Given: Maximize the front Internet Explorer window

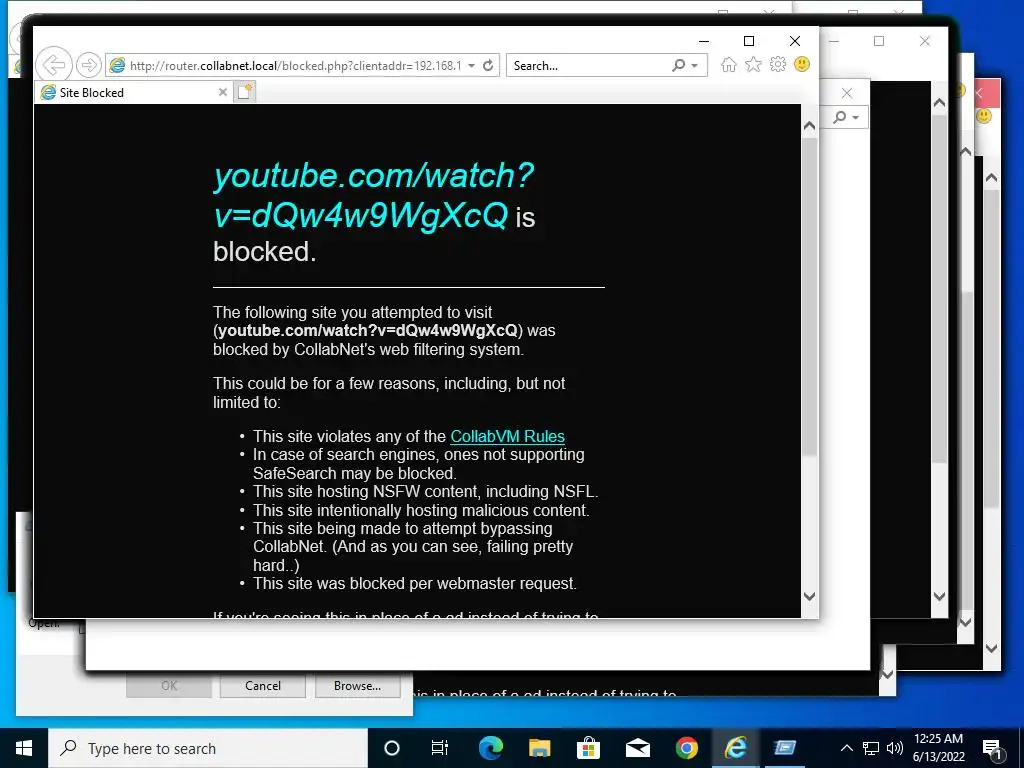Looking at the screenshot, I should point(749,41).
